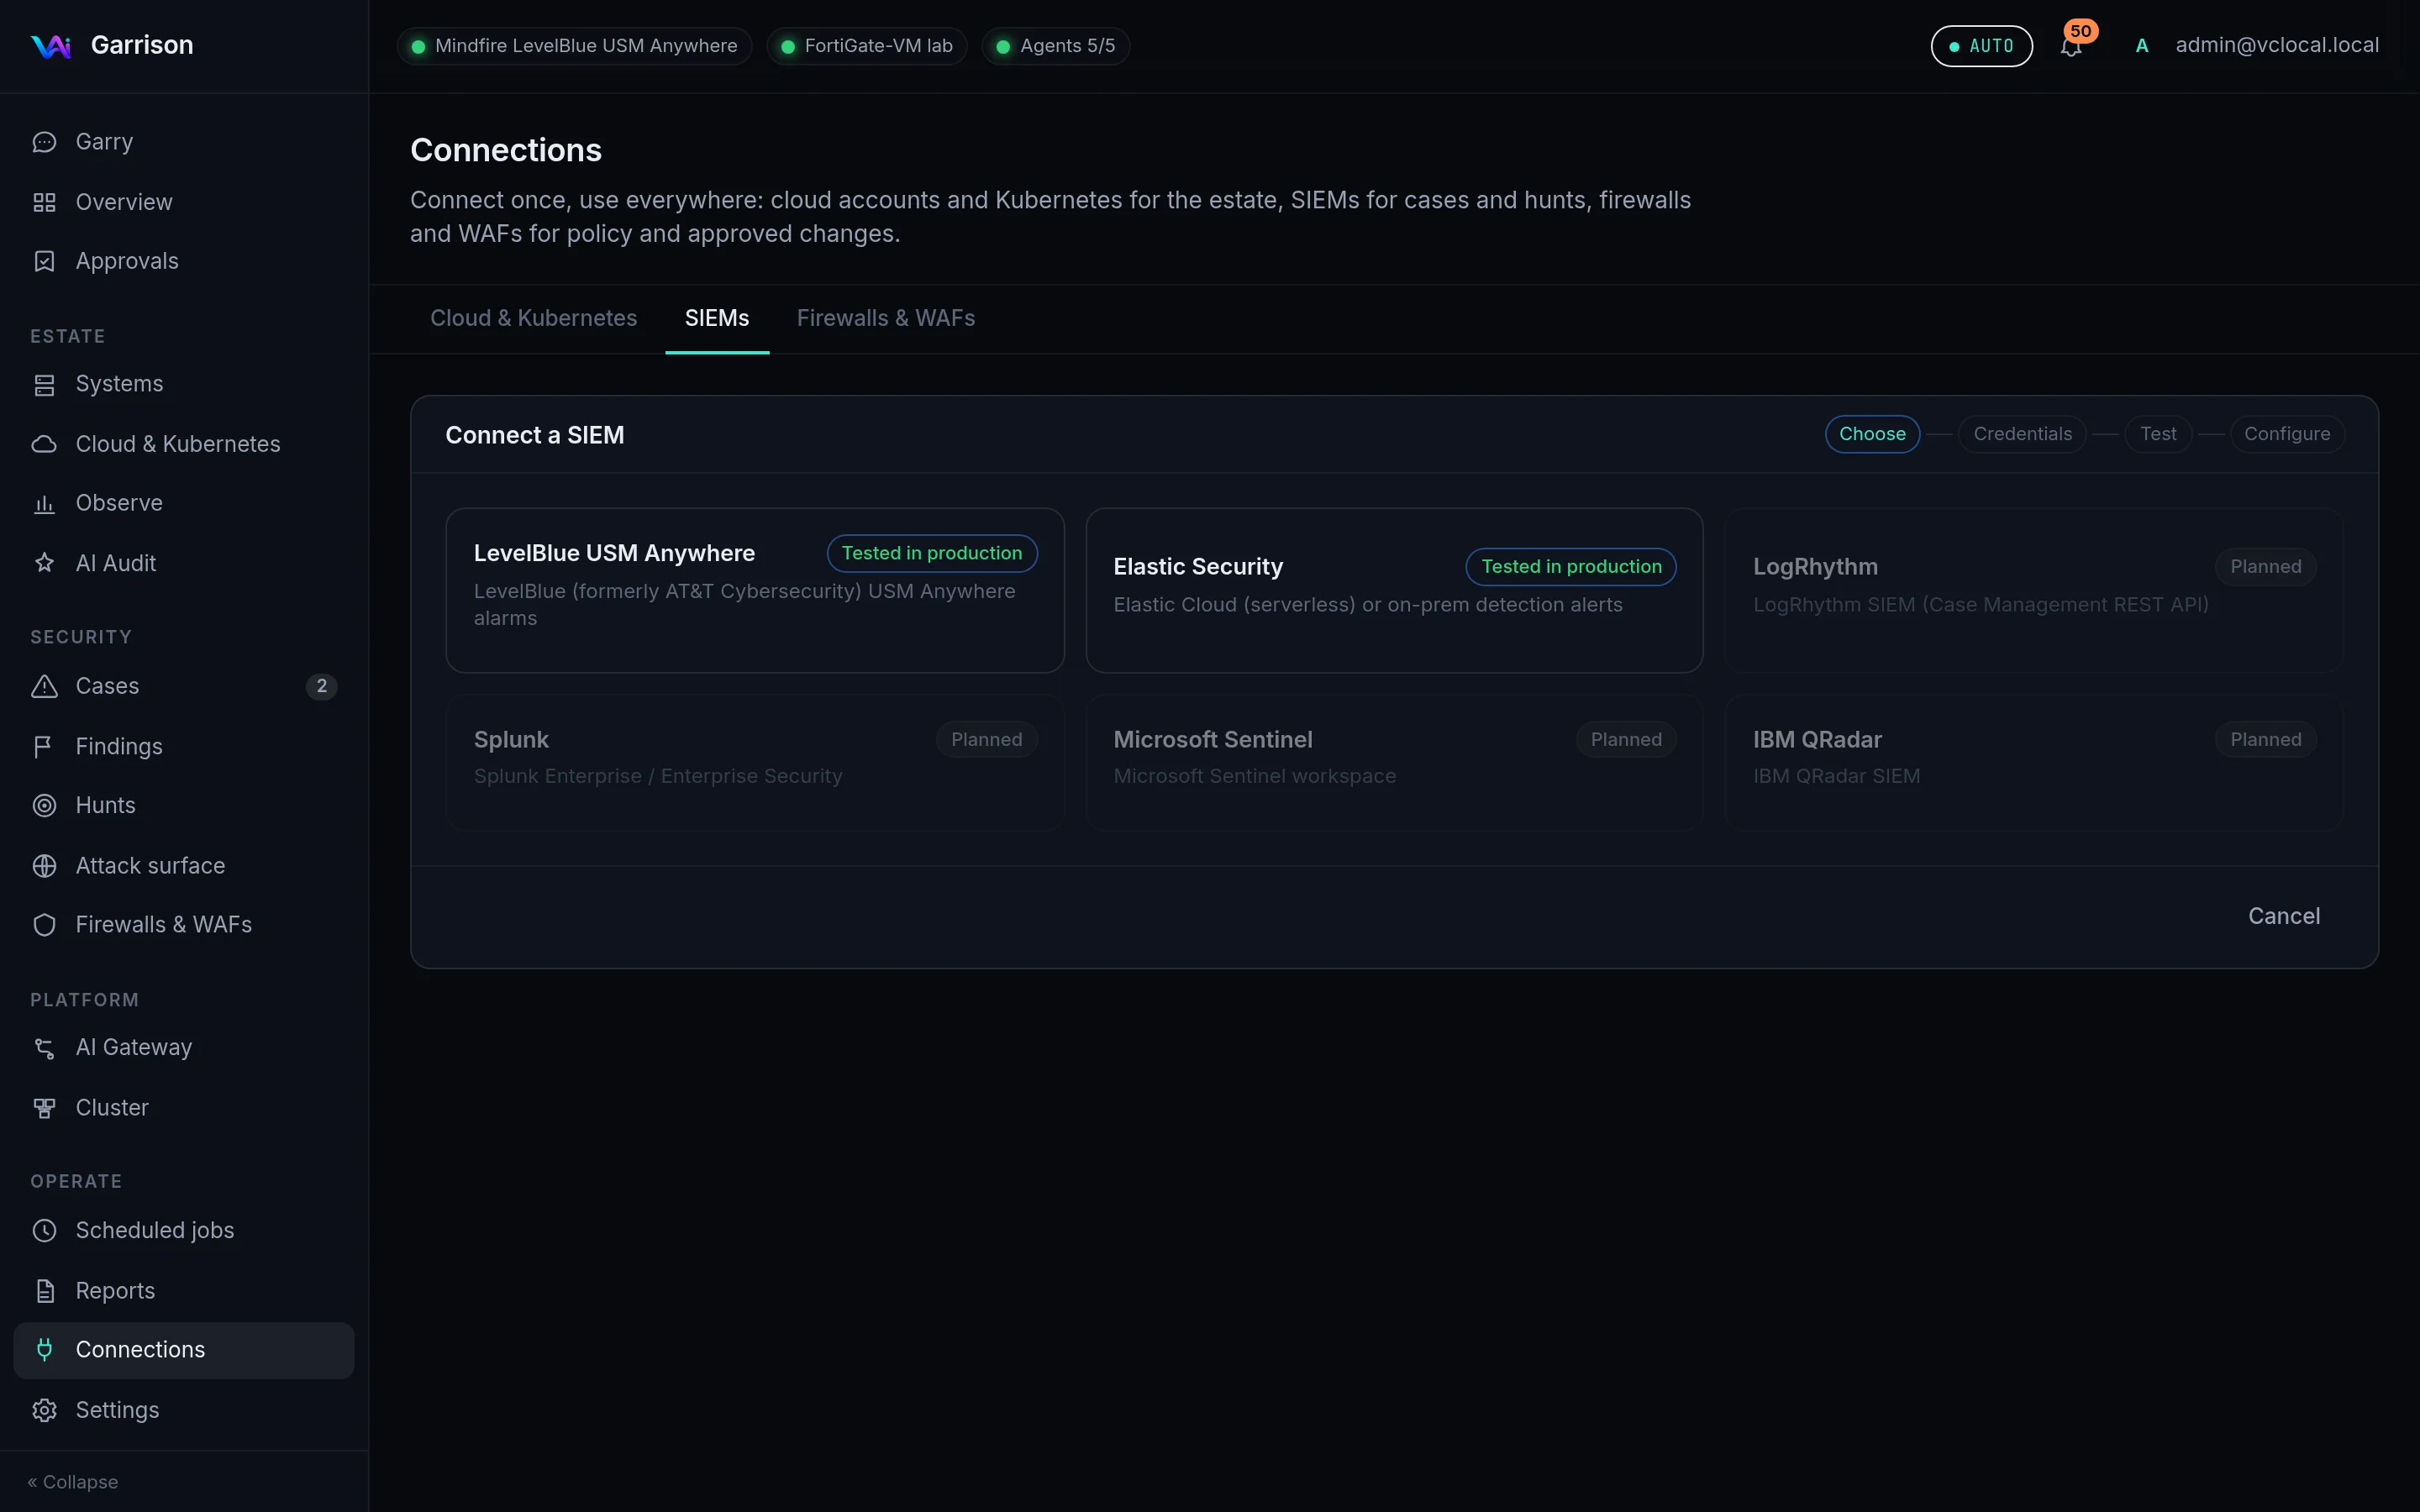Click the Cloud & Kubernetes cloud icon
The width and height of the screenshot is (2420, 1512).
[44, 444]
